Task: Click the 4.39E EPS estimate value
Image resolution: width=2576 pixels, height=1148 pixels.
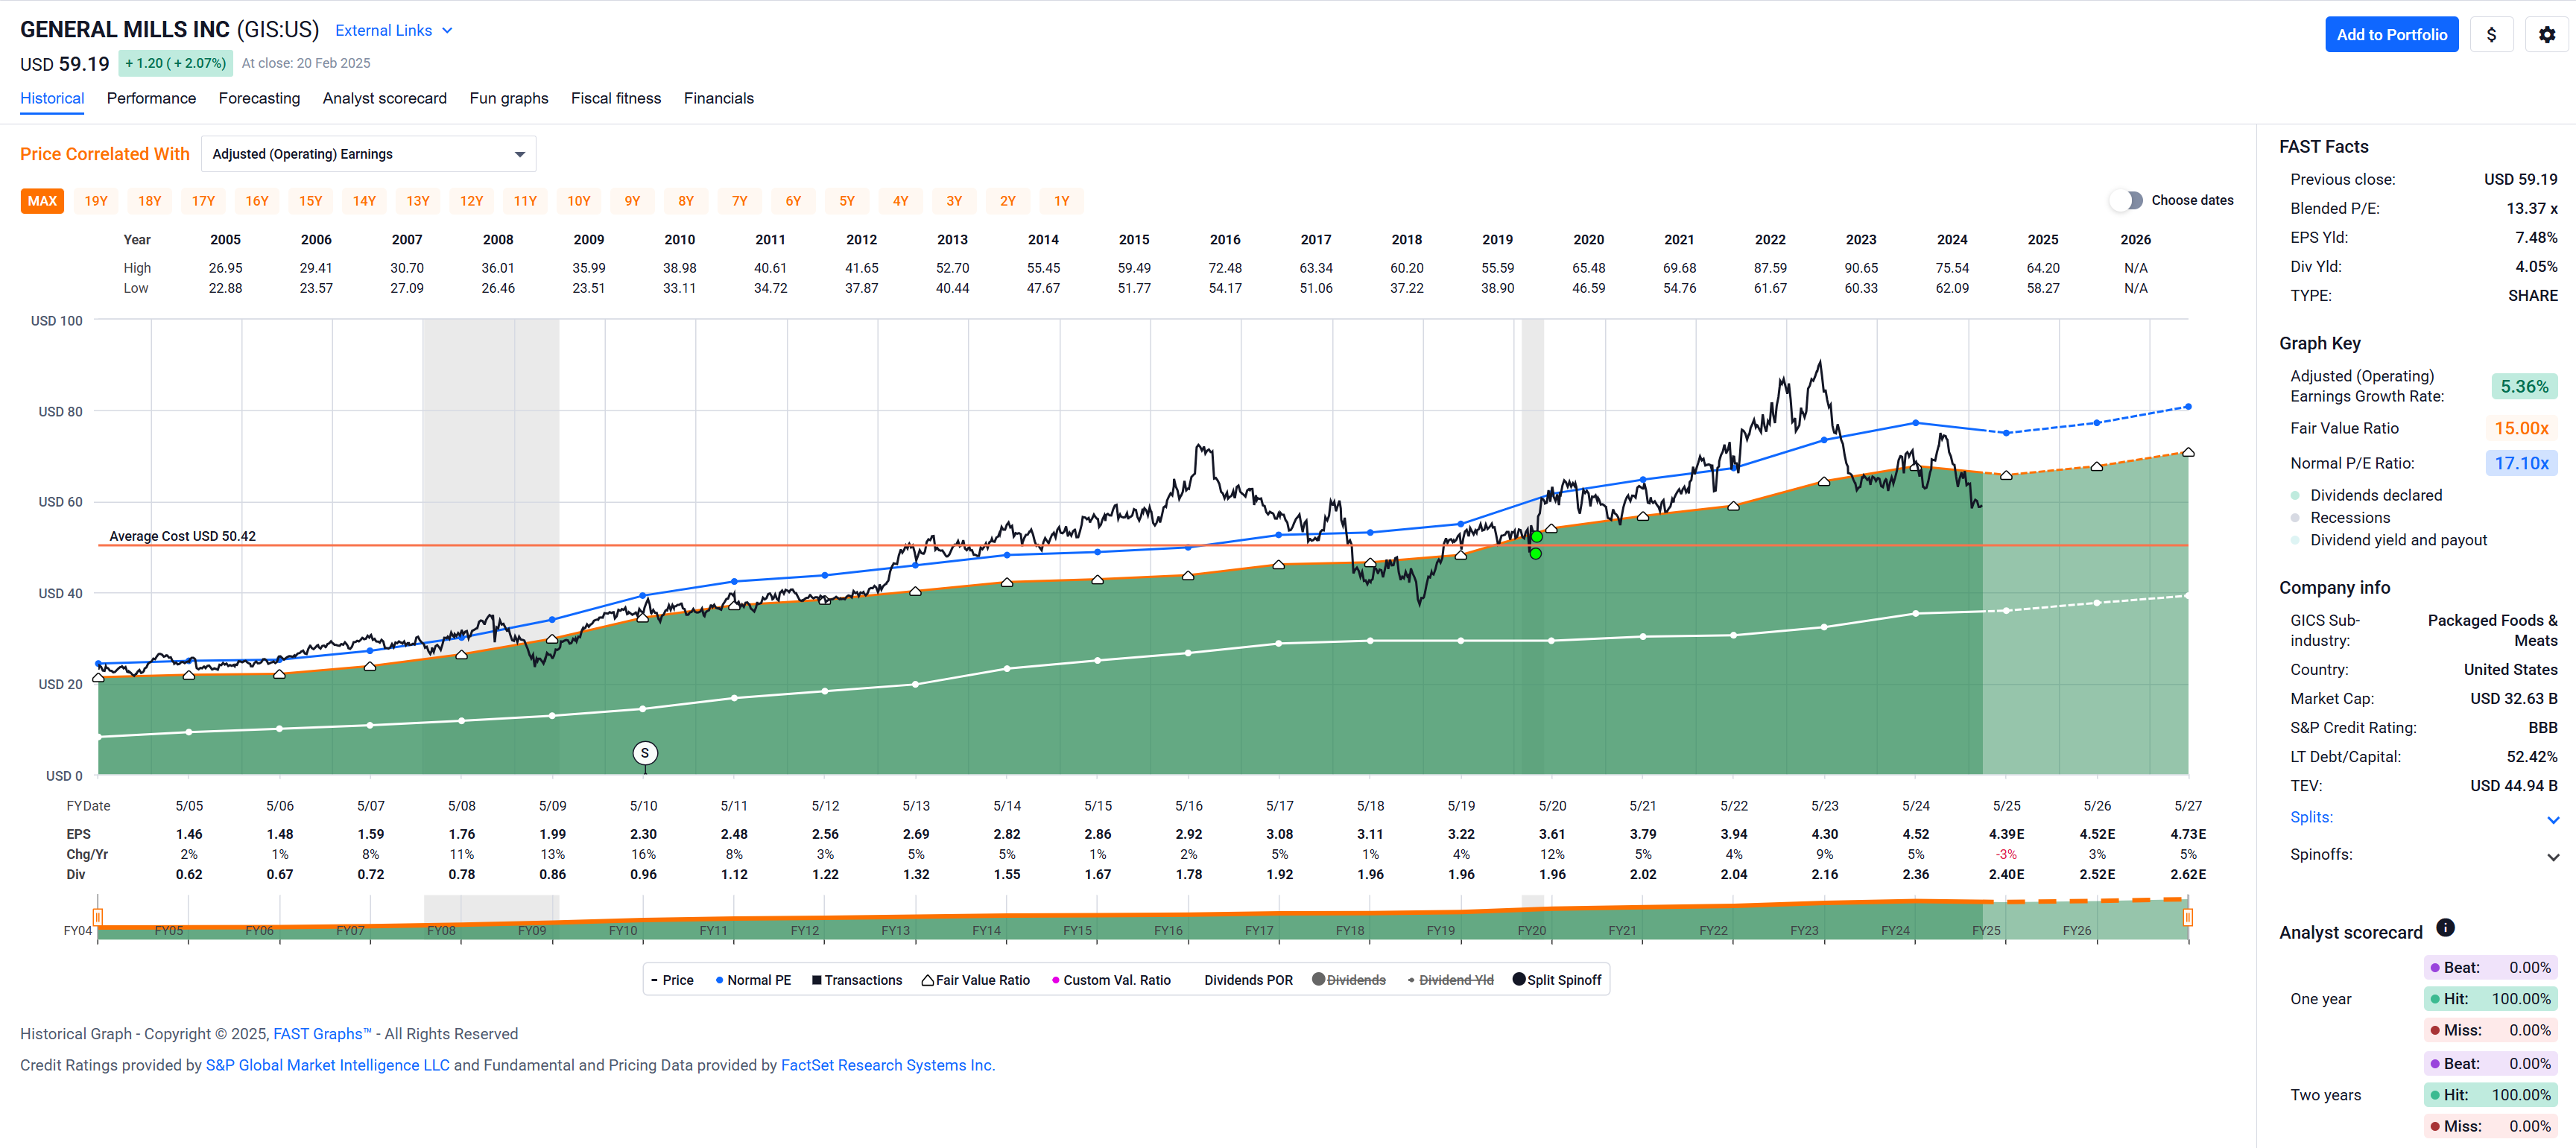Action: (2006, 834)
